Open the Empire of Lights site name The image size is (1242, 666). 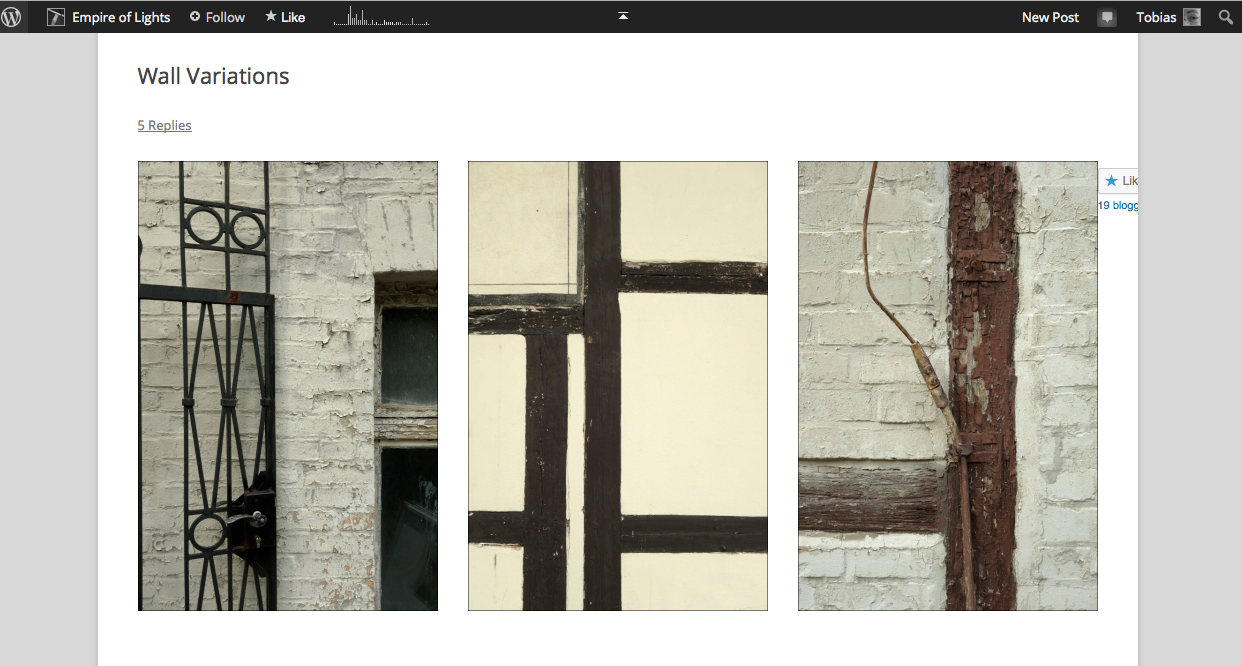(x=121, y=17)
